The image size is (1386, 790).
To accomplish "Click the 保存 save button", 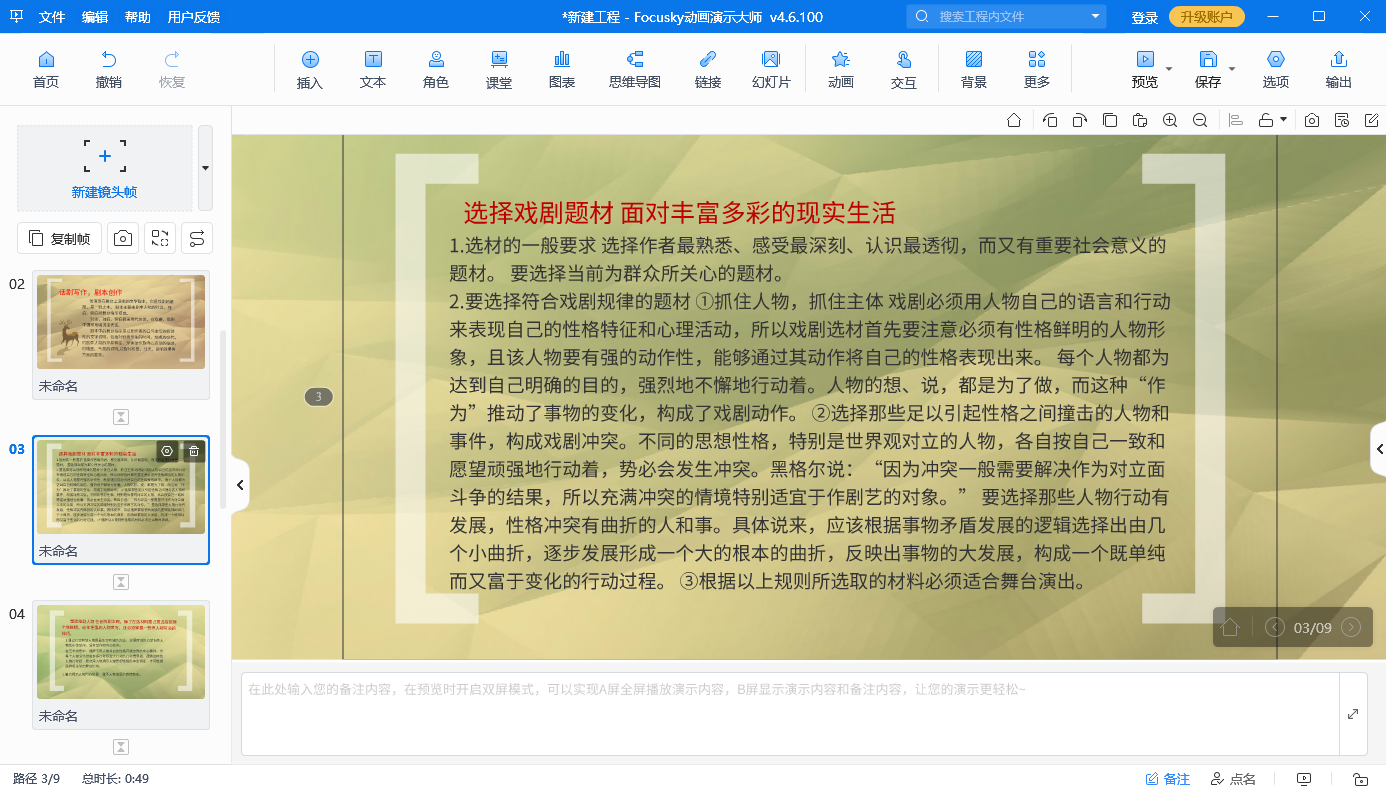I will point(1208,69).
